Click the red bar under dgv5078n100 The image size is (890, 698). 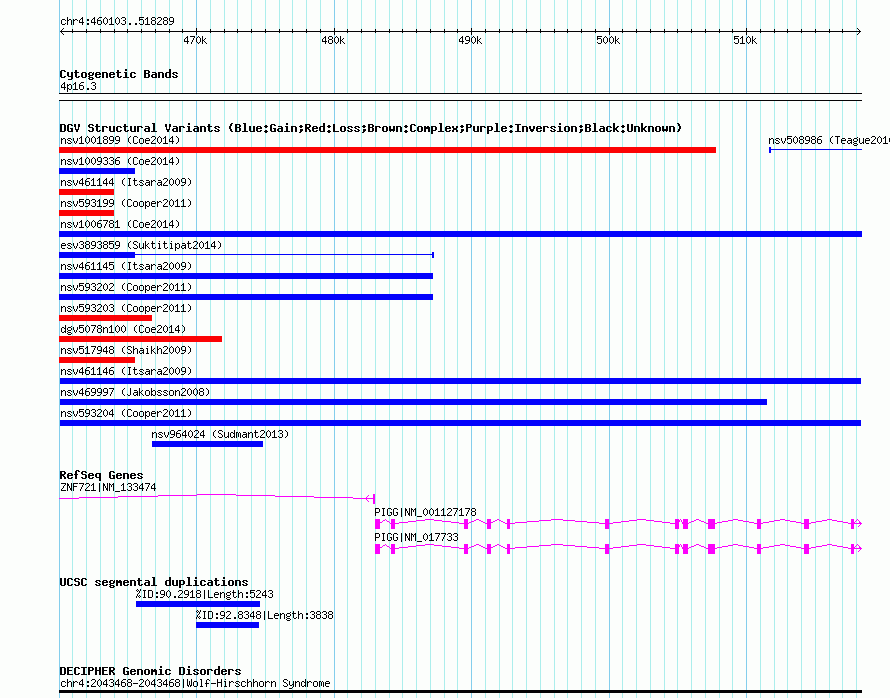[x=140, y=339]
